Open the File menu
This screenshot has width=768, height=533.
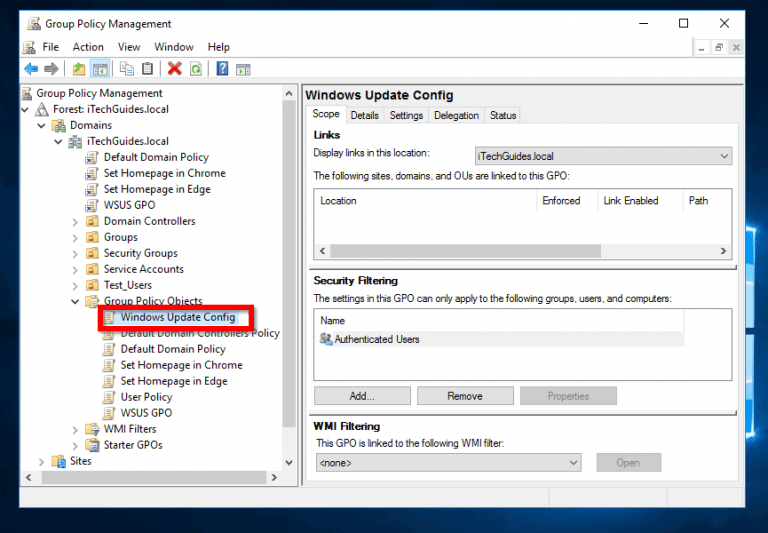[50, 47]
